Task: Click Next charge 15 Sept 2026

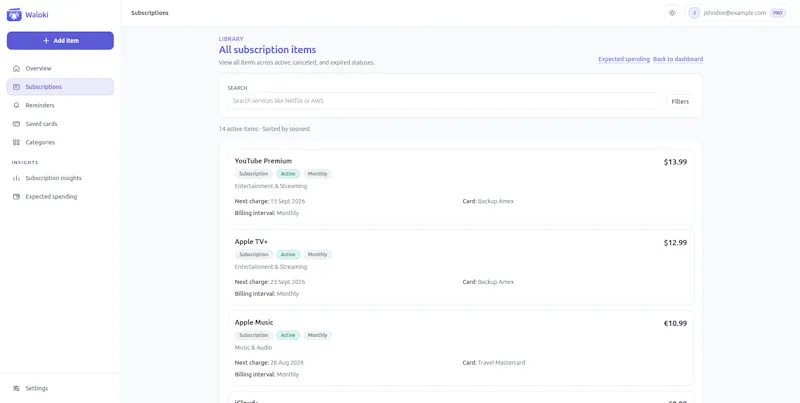Action: click(x=270, y=202)
